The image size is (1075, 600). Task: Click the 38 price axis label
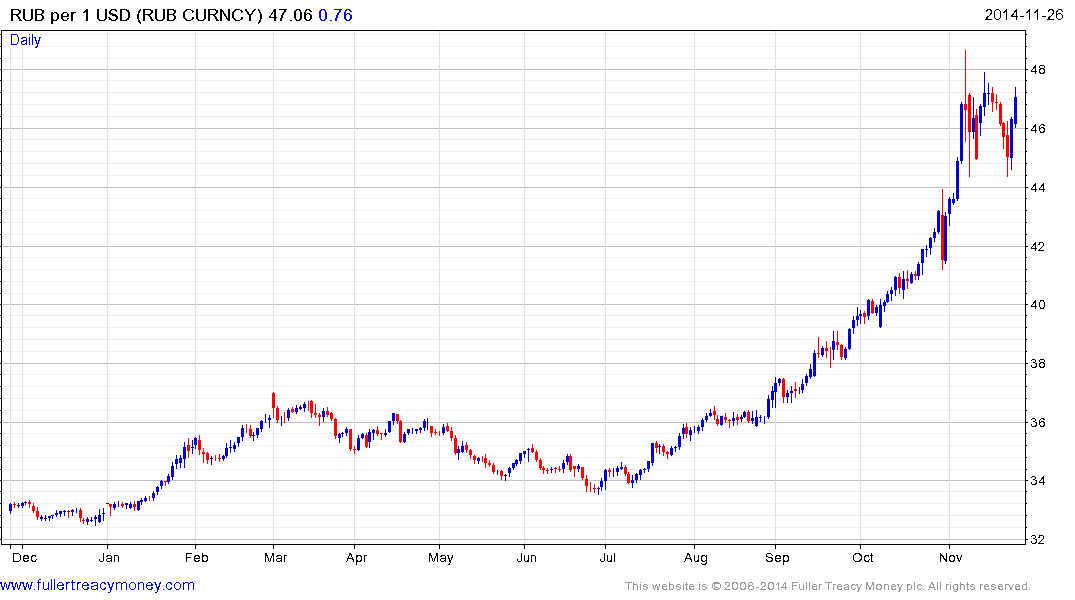[1037, 363]
